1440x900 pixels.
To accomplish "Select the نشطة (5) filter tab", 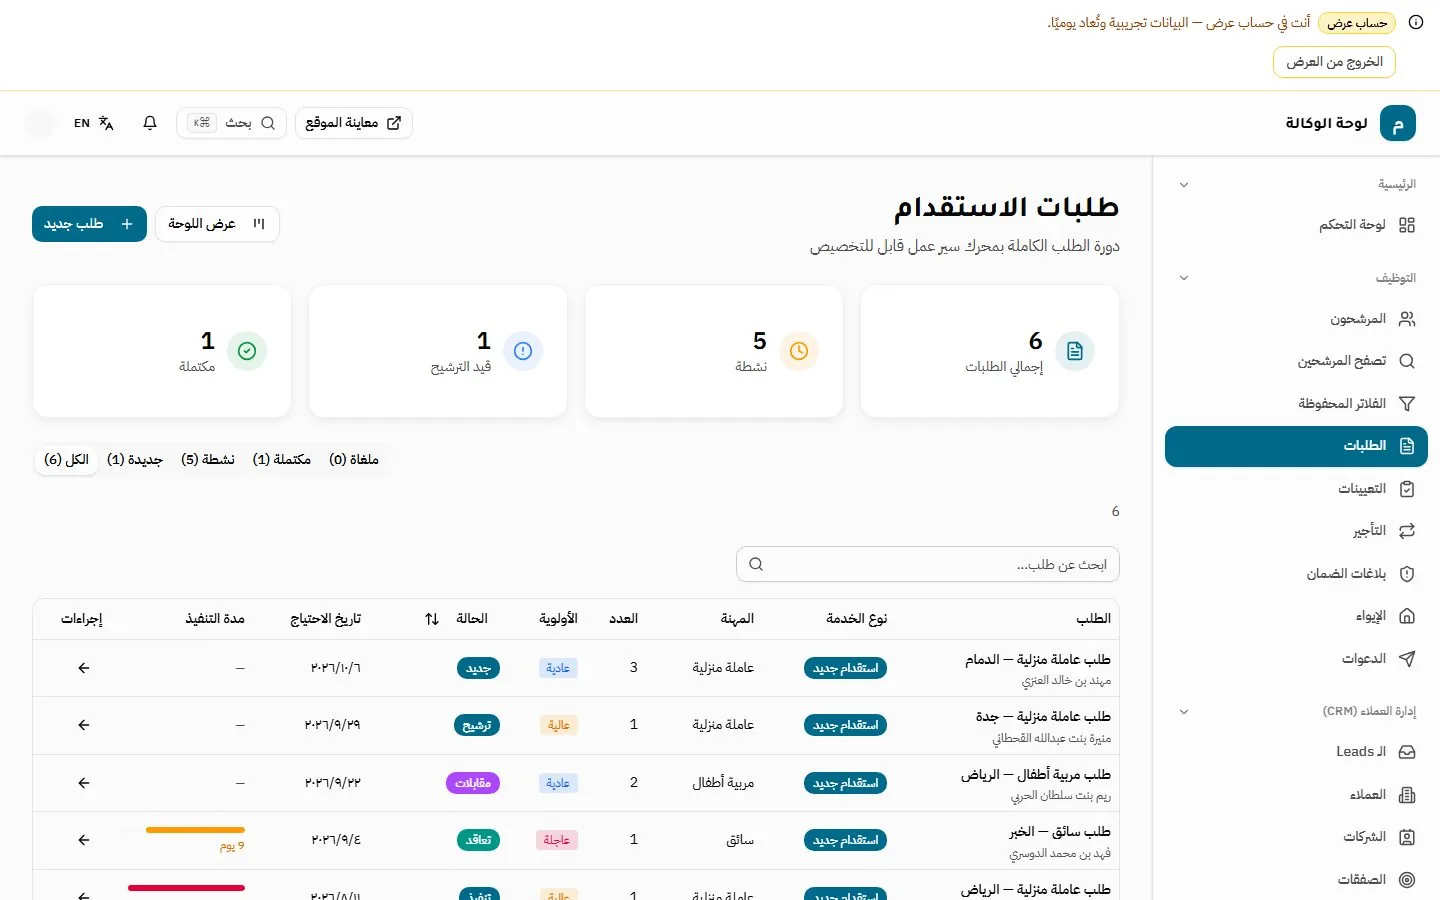I will click(208, 460).
